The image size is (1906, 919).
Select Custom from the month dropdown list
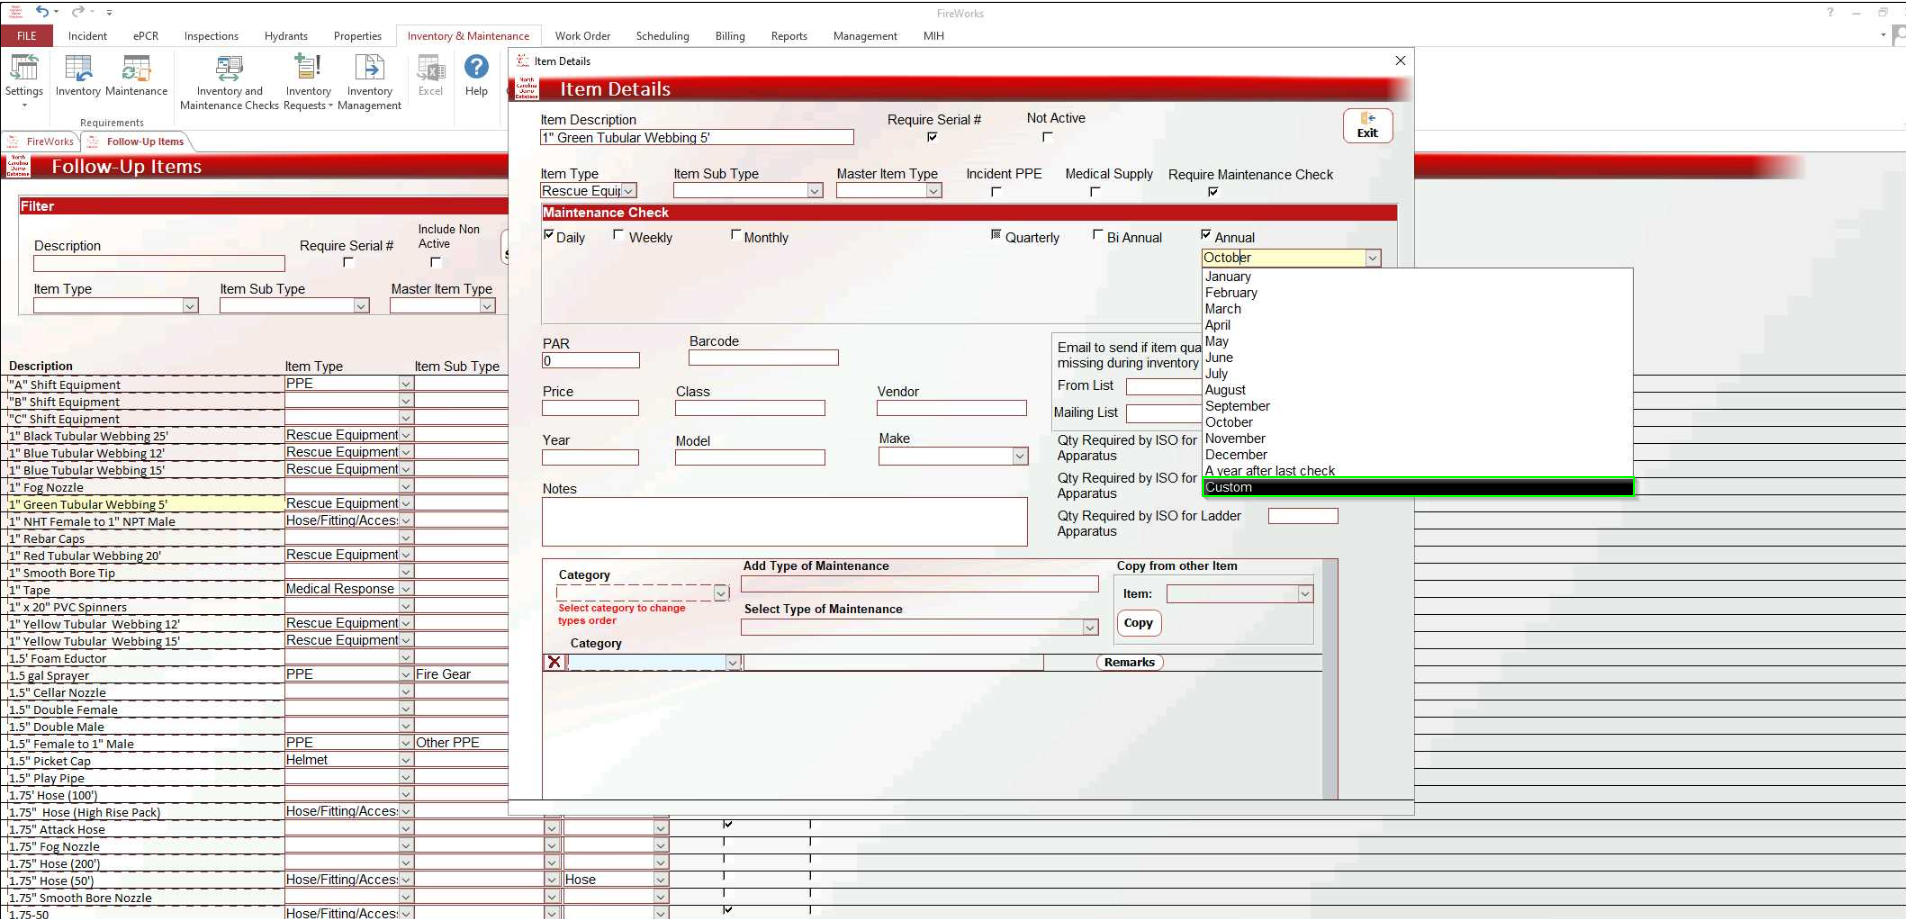click(1416, 488)
